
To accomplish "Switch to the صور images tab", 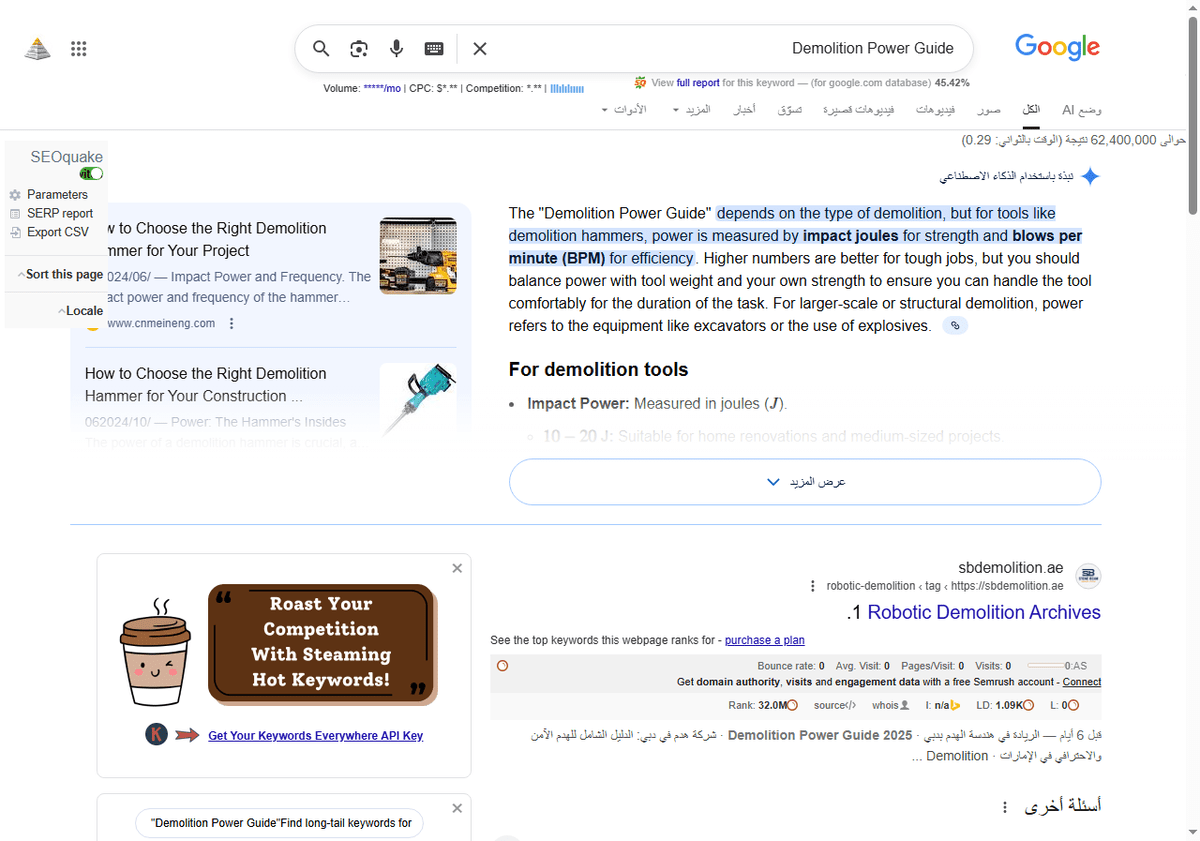I will (988, 110).
